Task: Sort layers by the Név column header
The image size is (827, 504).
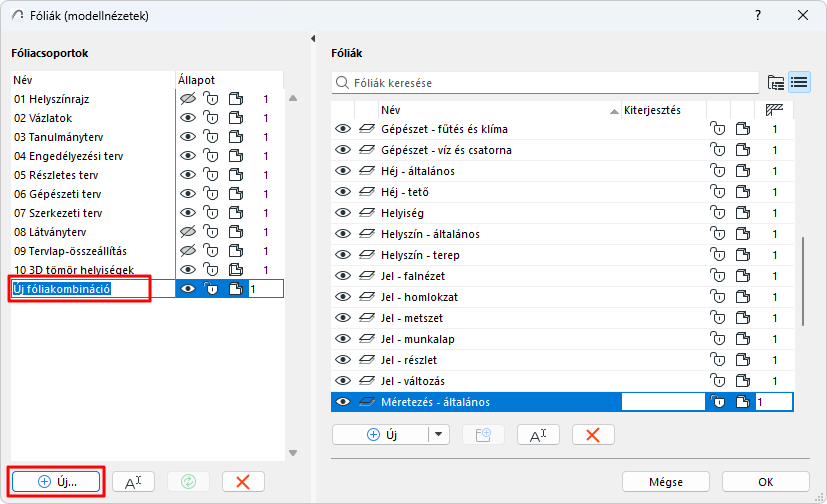Action: click(495, 110)
